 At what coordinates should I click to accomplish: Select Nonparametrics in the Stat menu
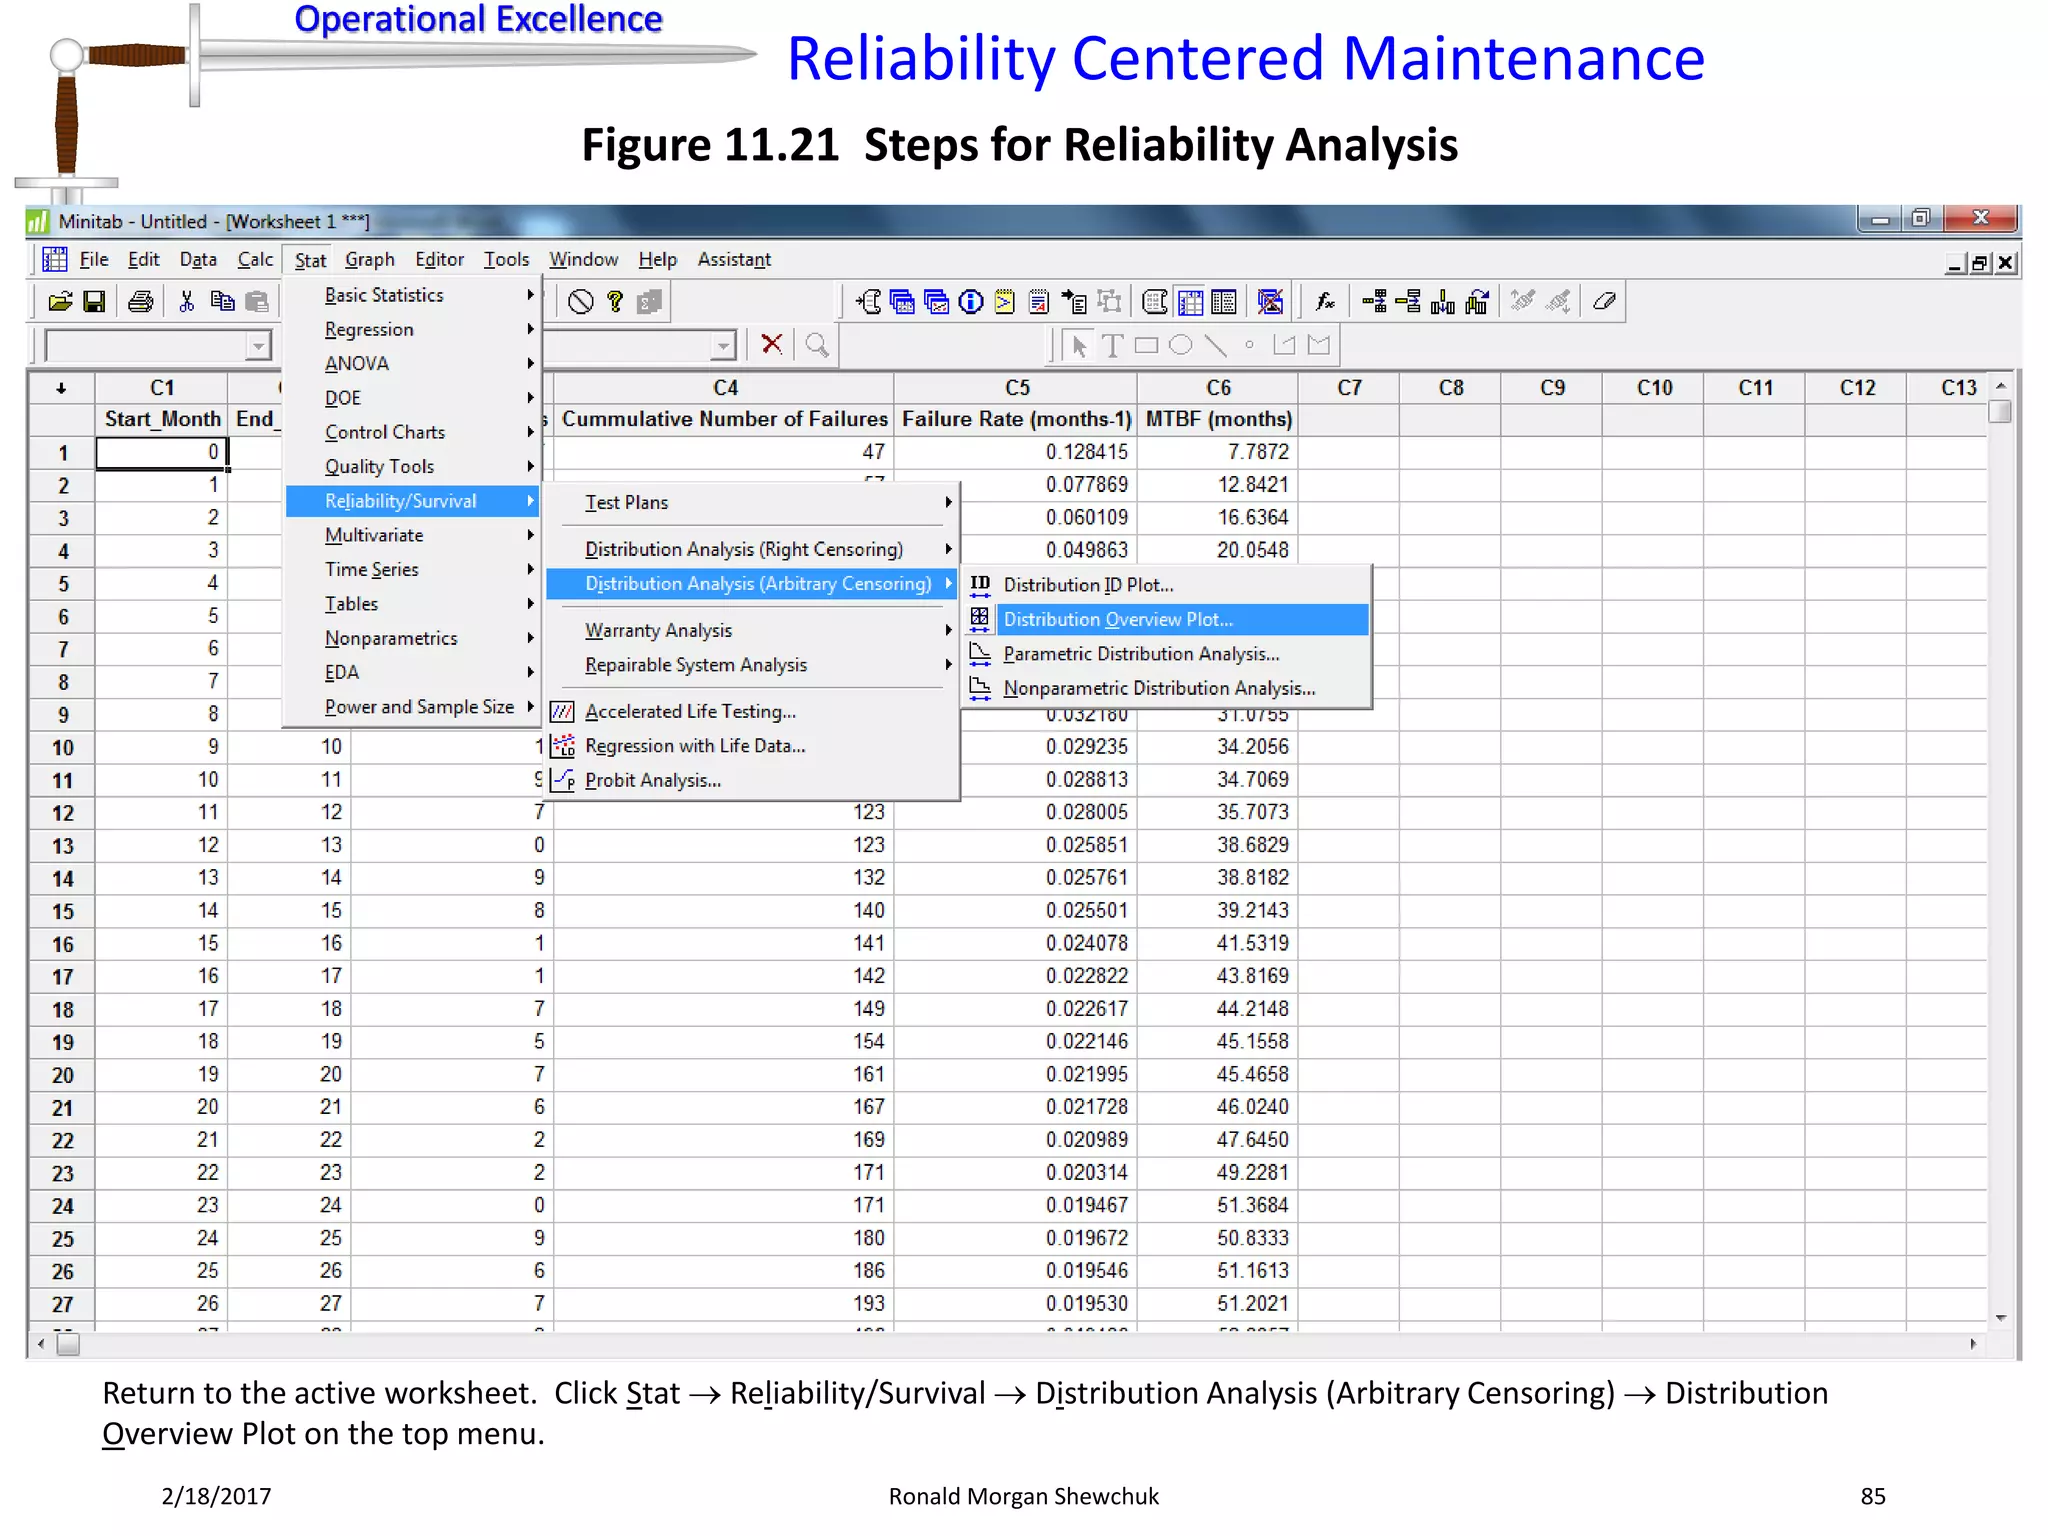(412, 638)
